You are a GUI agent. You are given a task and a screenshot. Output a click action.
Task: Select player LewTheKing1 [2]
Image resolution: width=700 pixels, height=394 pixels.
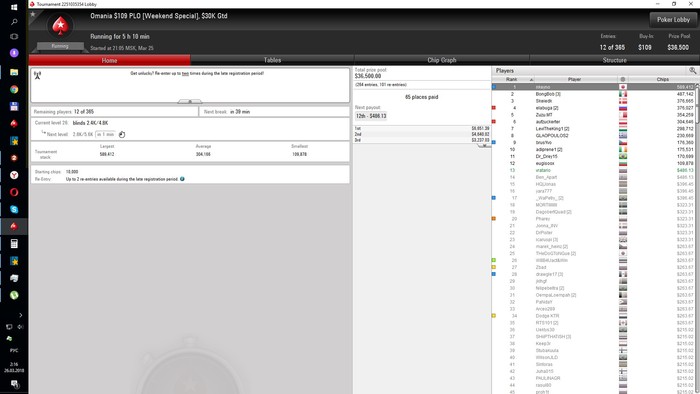pyautogui.click(x=552, y=129)
